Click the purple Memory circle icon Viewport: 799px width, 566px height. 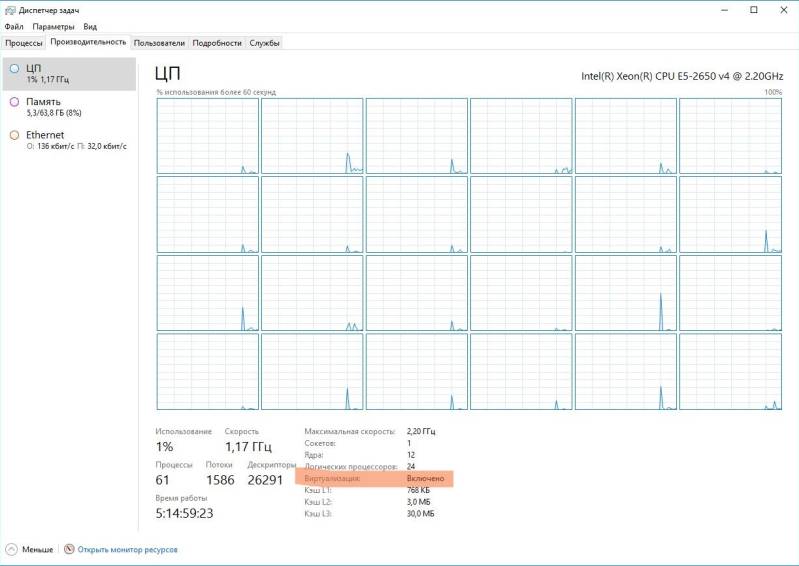(14, 102)
